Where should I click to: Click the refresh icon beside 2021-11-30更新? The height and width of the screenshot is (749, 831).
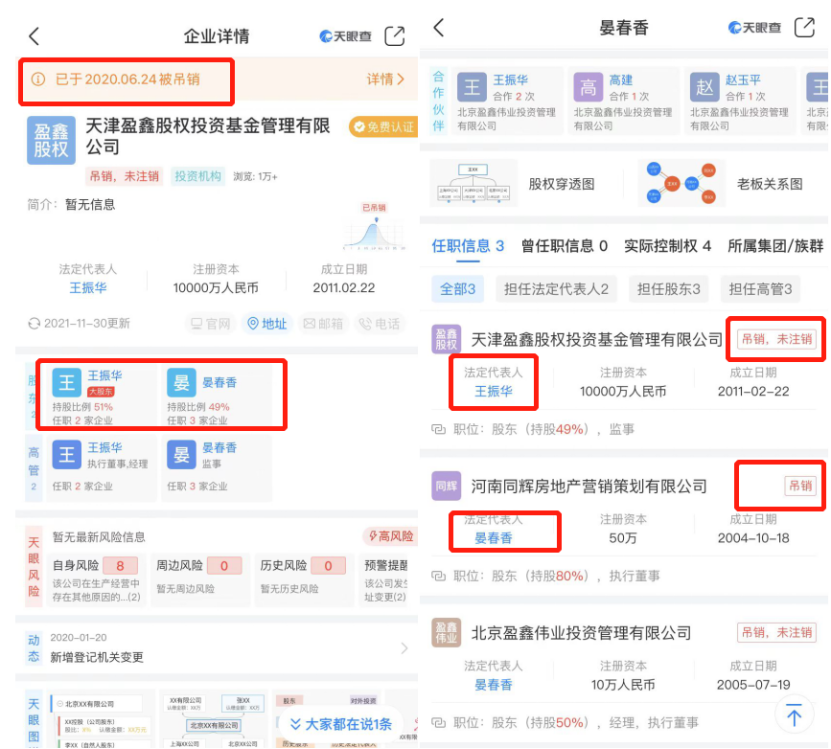34,323
